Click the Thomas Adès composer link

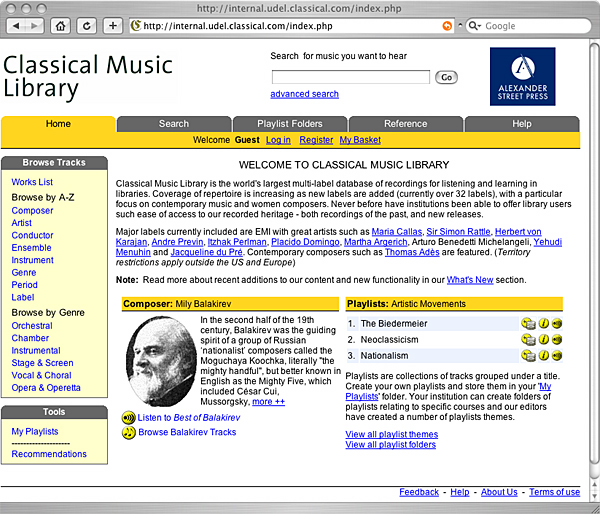click(412, 252)
